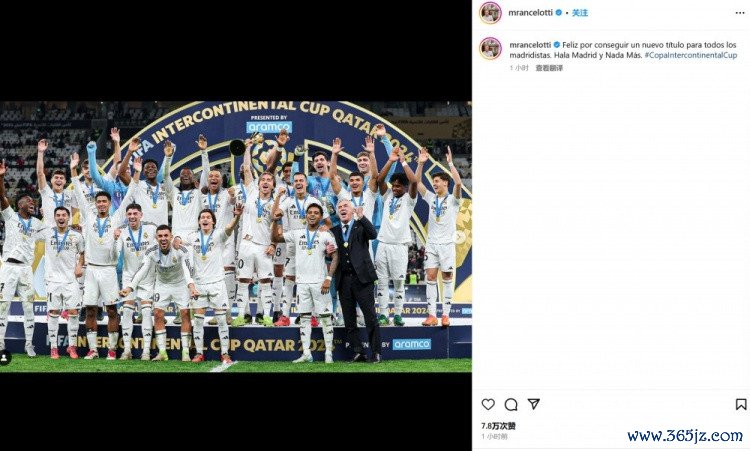Click the verified badge in the caption
The image size is (750, 451).
pos(556,45)
